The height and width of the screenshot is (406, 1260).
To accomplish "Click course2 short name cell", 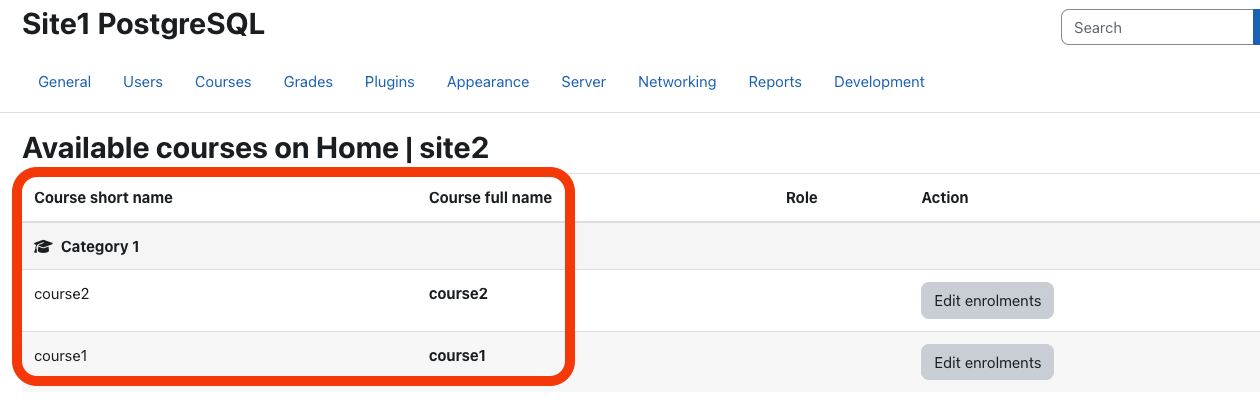I will [x=62, y=294].
